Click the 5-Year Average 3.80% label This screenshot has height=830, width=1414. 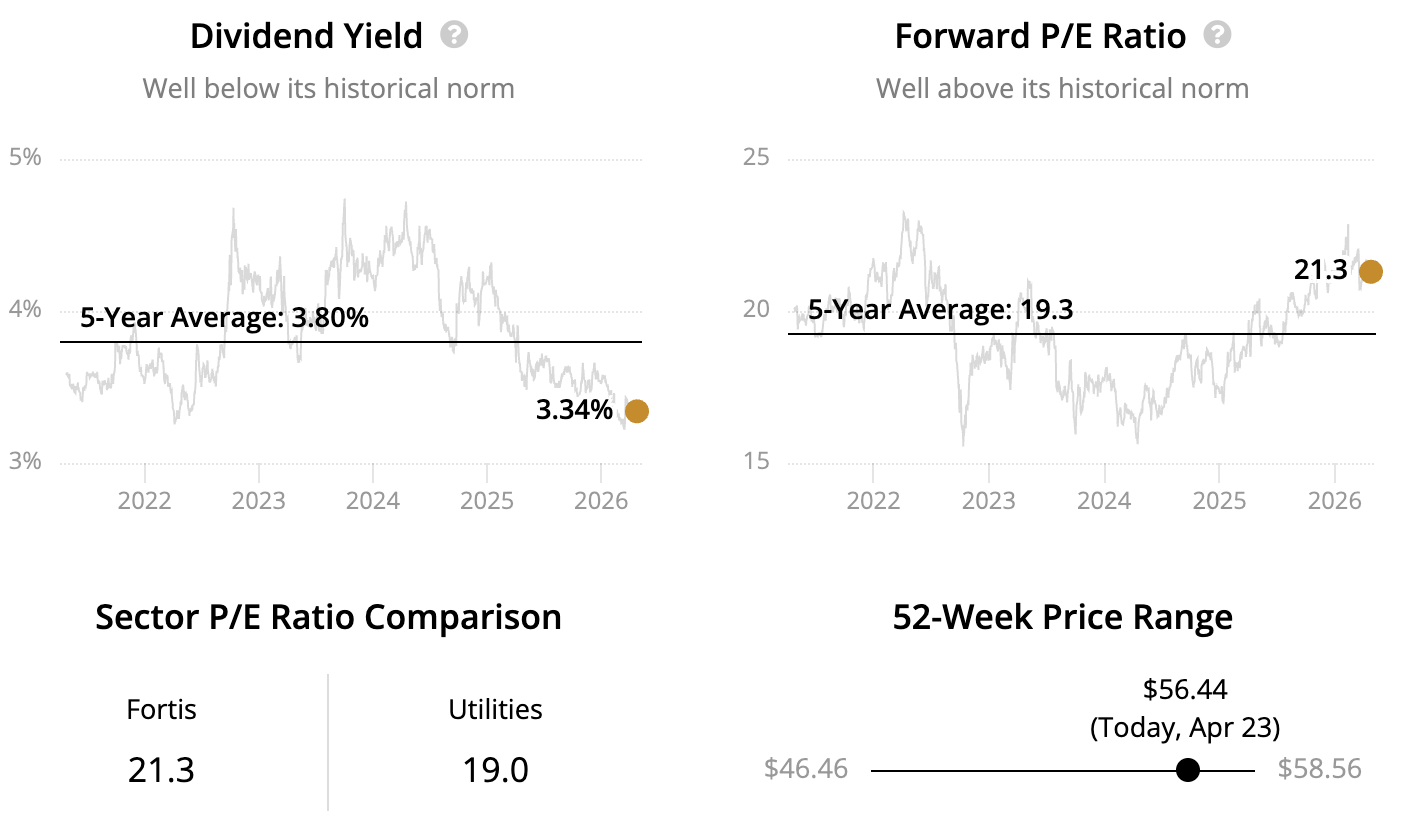(x=224, y=319)
